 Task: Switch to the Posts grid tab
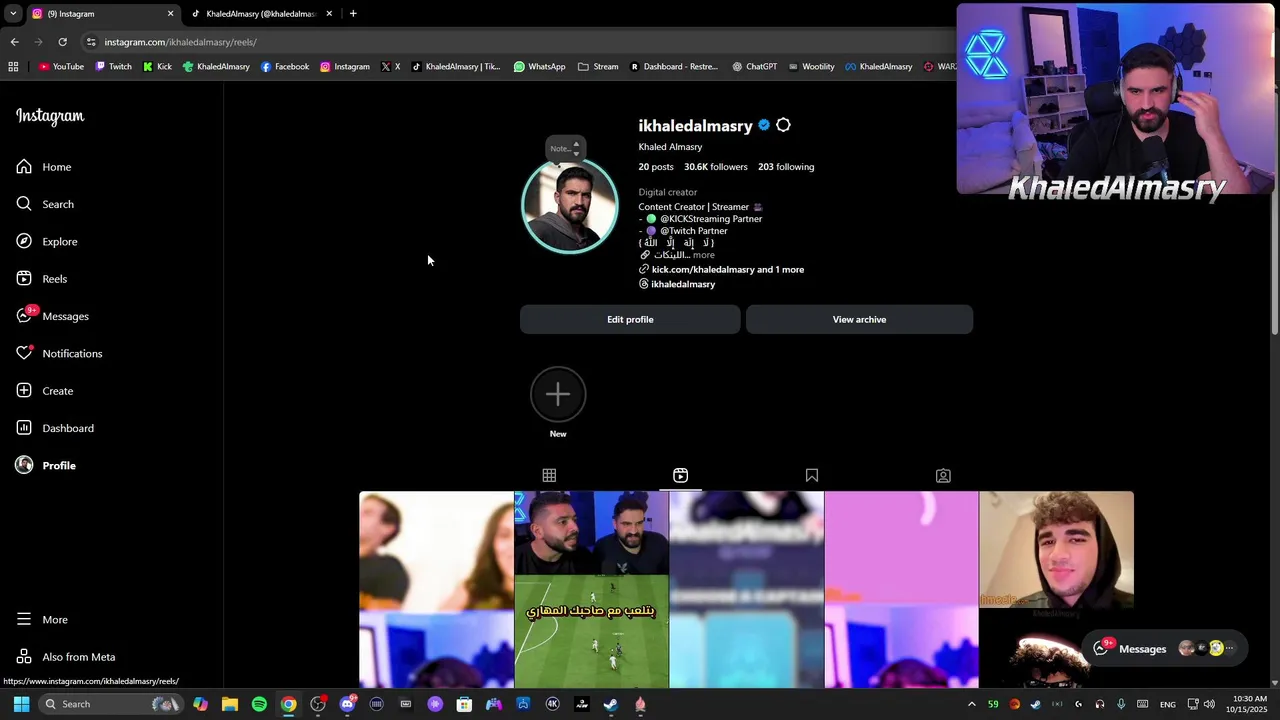coord(549,476)
